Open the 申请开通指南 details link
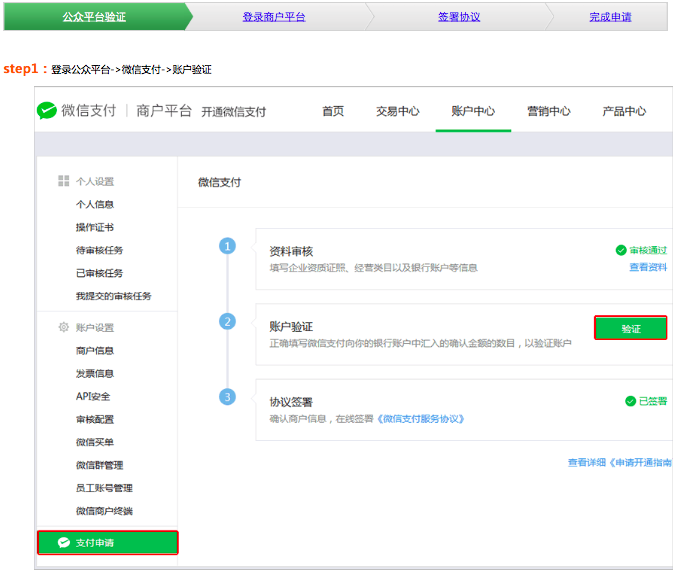This screenshot has width=682, height=580. (620, 463)
